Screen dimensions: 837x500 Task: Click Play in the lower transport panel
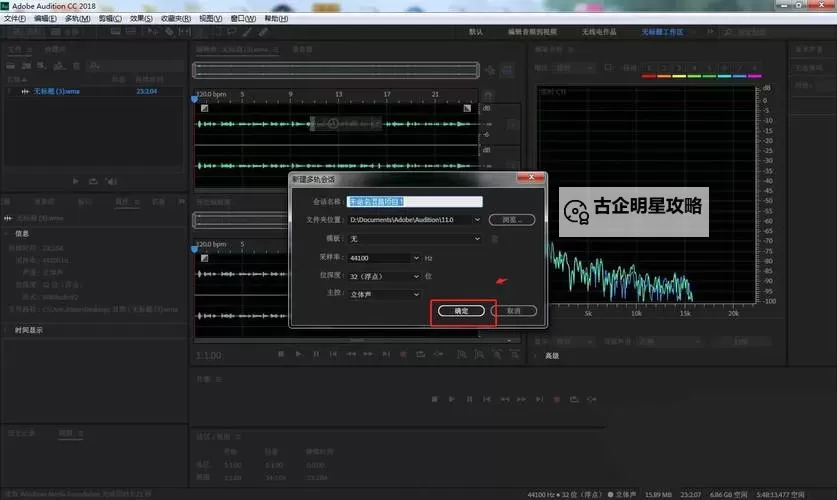(452, 399)
